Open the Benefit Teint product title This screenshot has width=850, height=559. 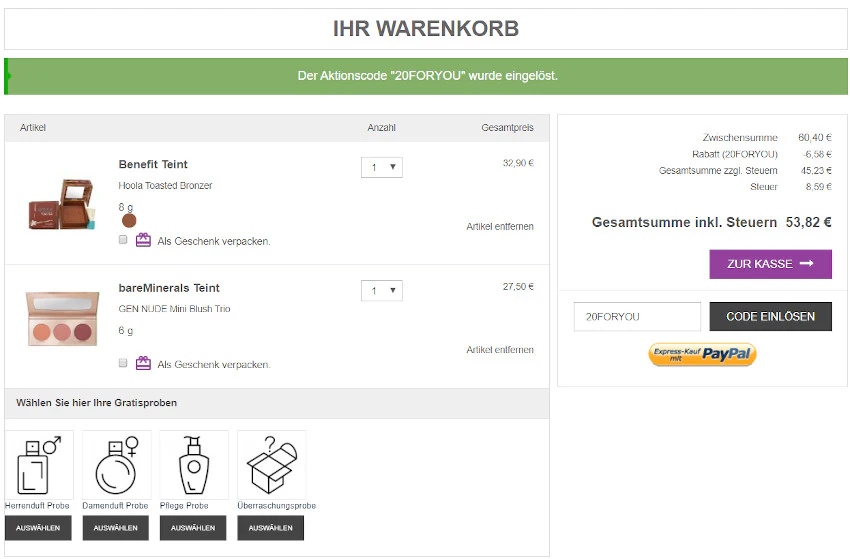pyautogui.click(x=153, y=164)
